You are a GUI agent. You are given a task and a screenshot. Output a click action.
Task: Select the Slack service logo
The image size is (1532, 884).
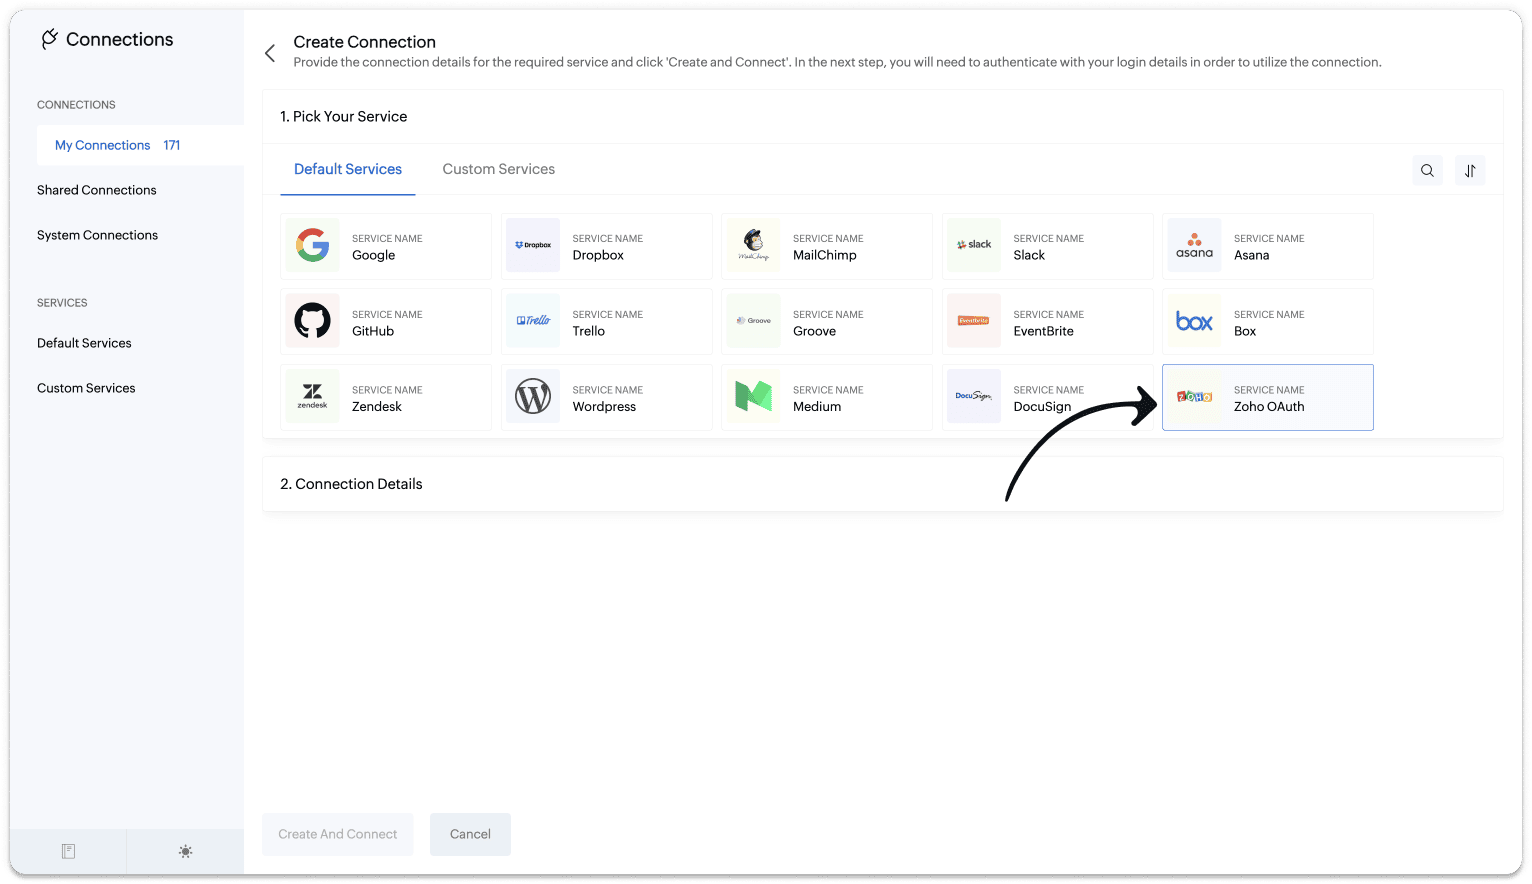(974, 245)
